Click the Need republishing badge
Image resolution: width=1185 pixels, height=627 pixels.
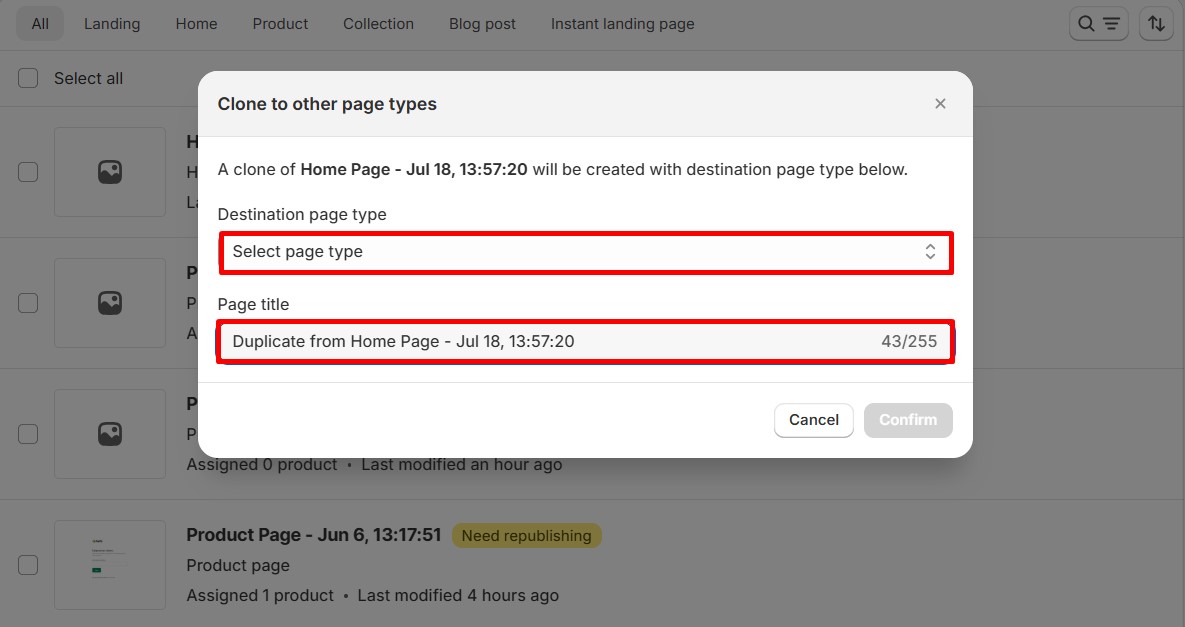[x=526, y=535]
